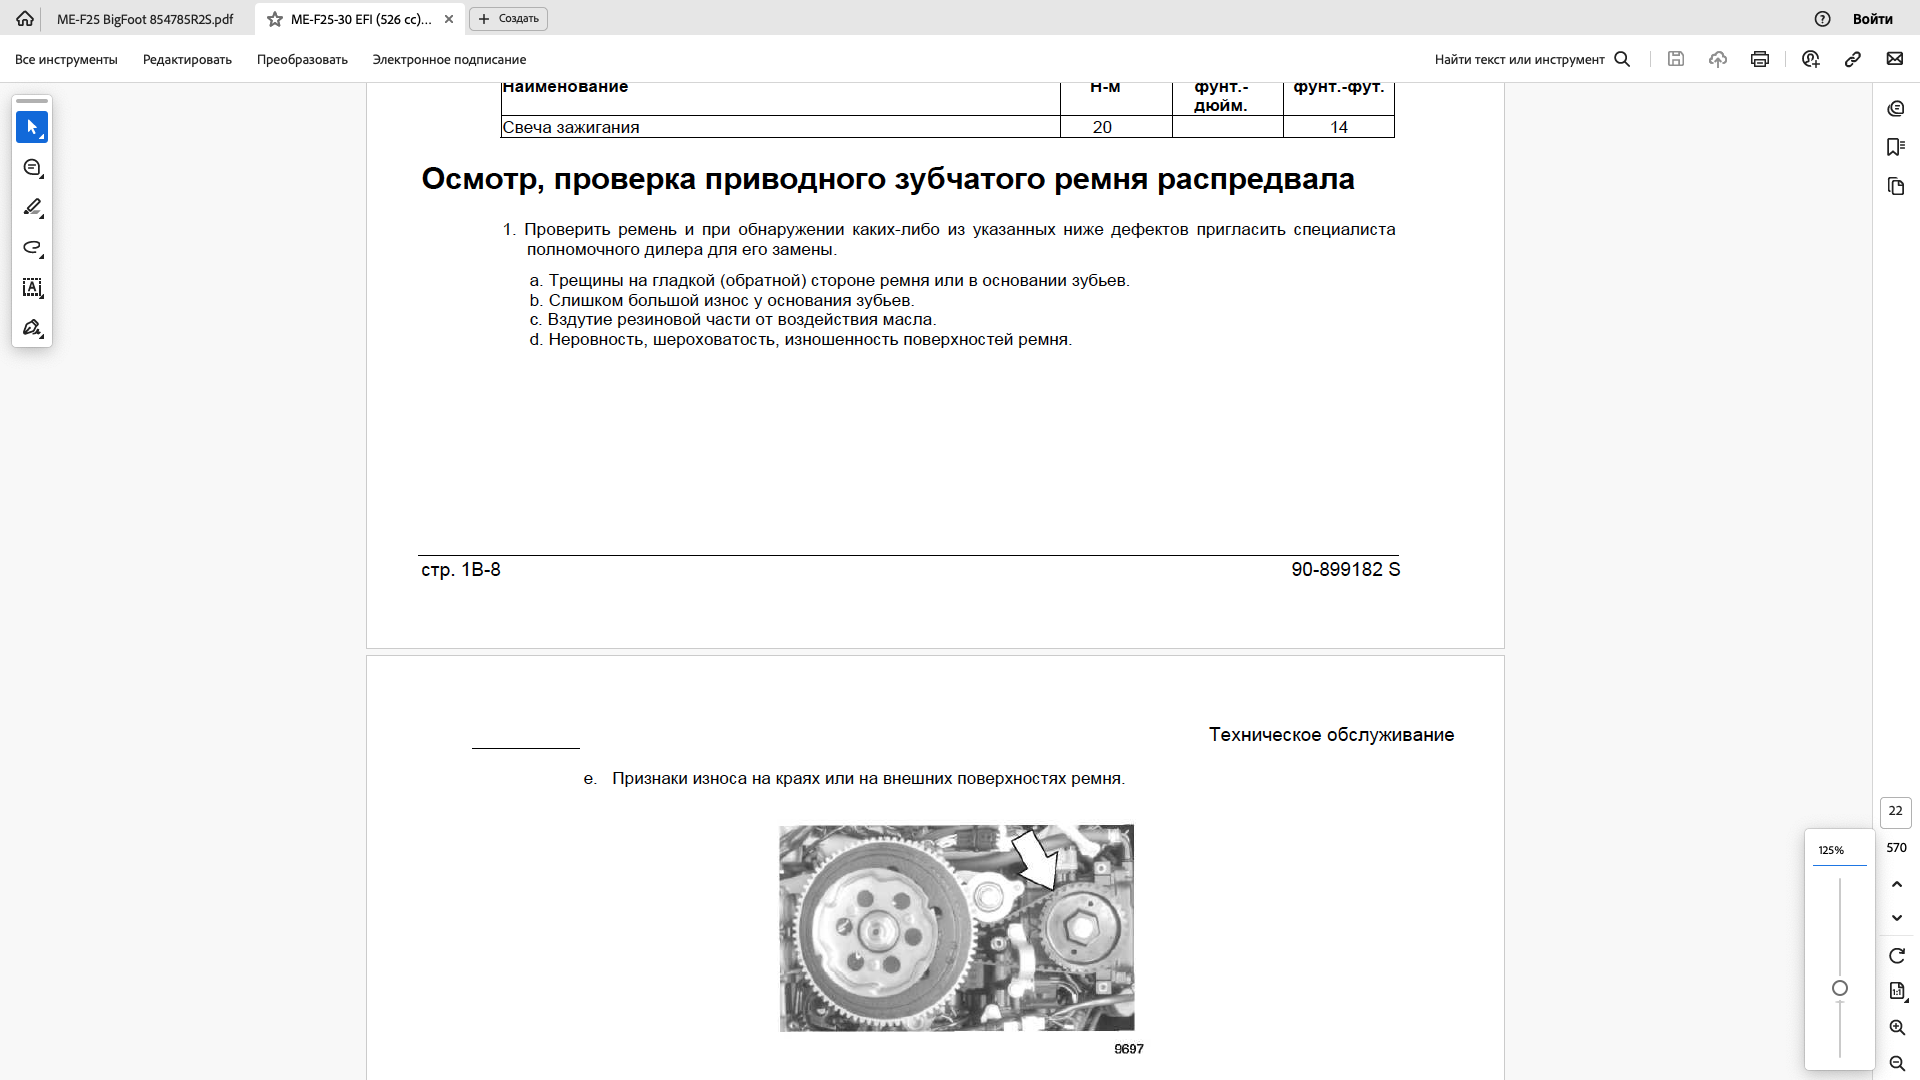Go to the Home screen icon
Viewport: 1920px width, 1080px height.
coord(25,19)
